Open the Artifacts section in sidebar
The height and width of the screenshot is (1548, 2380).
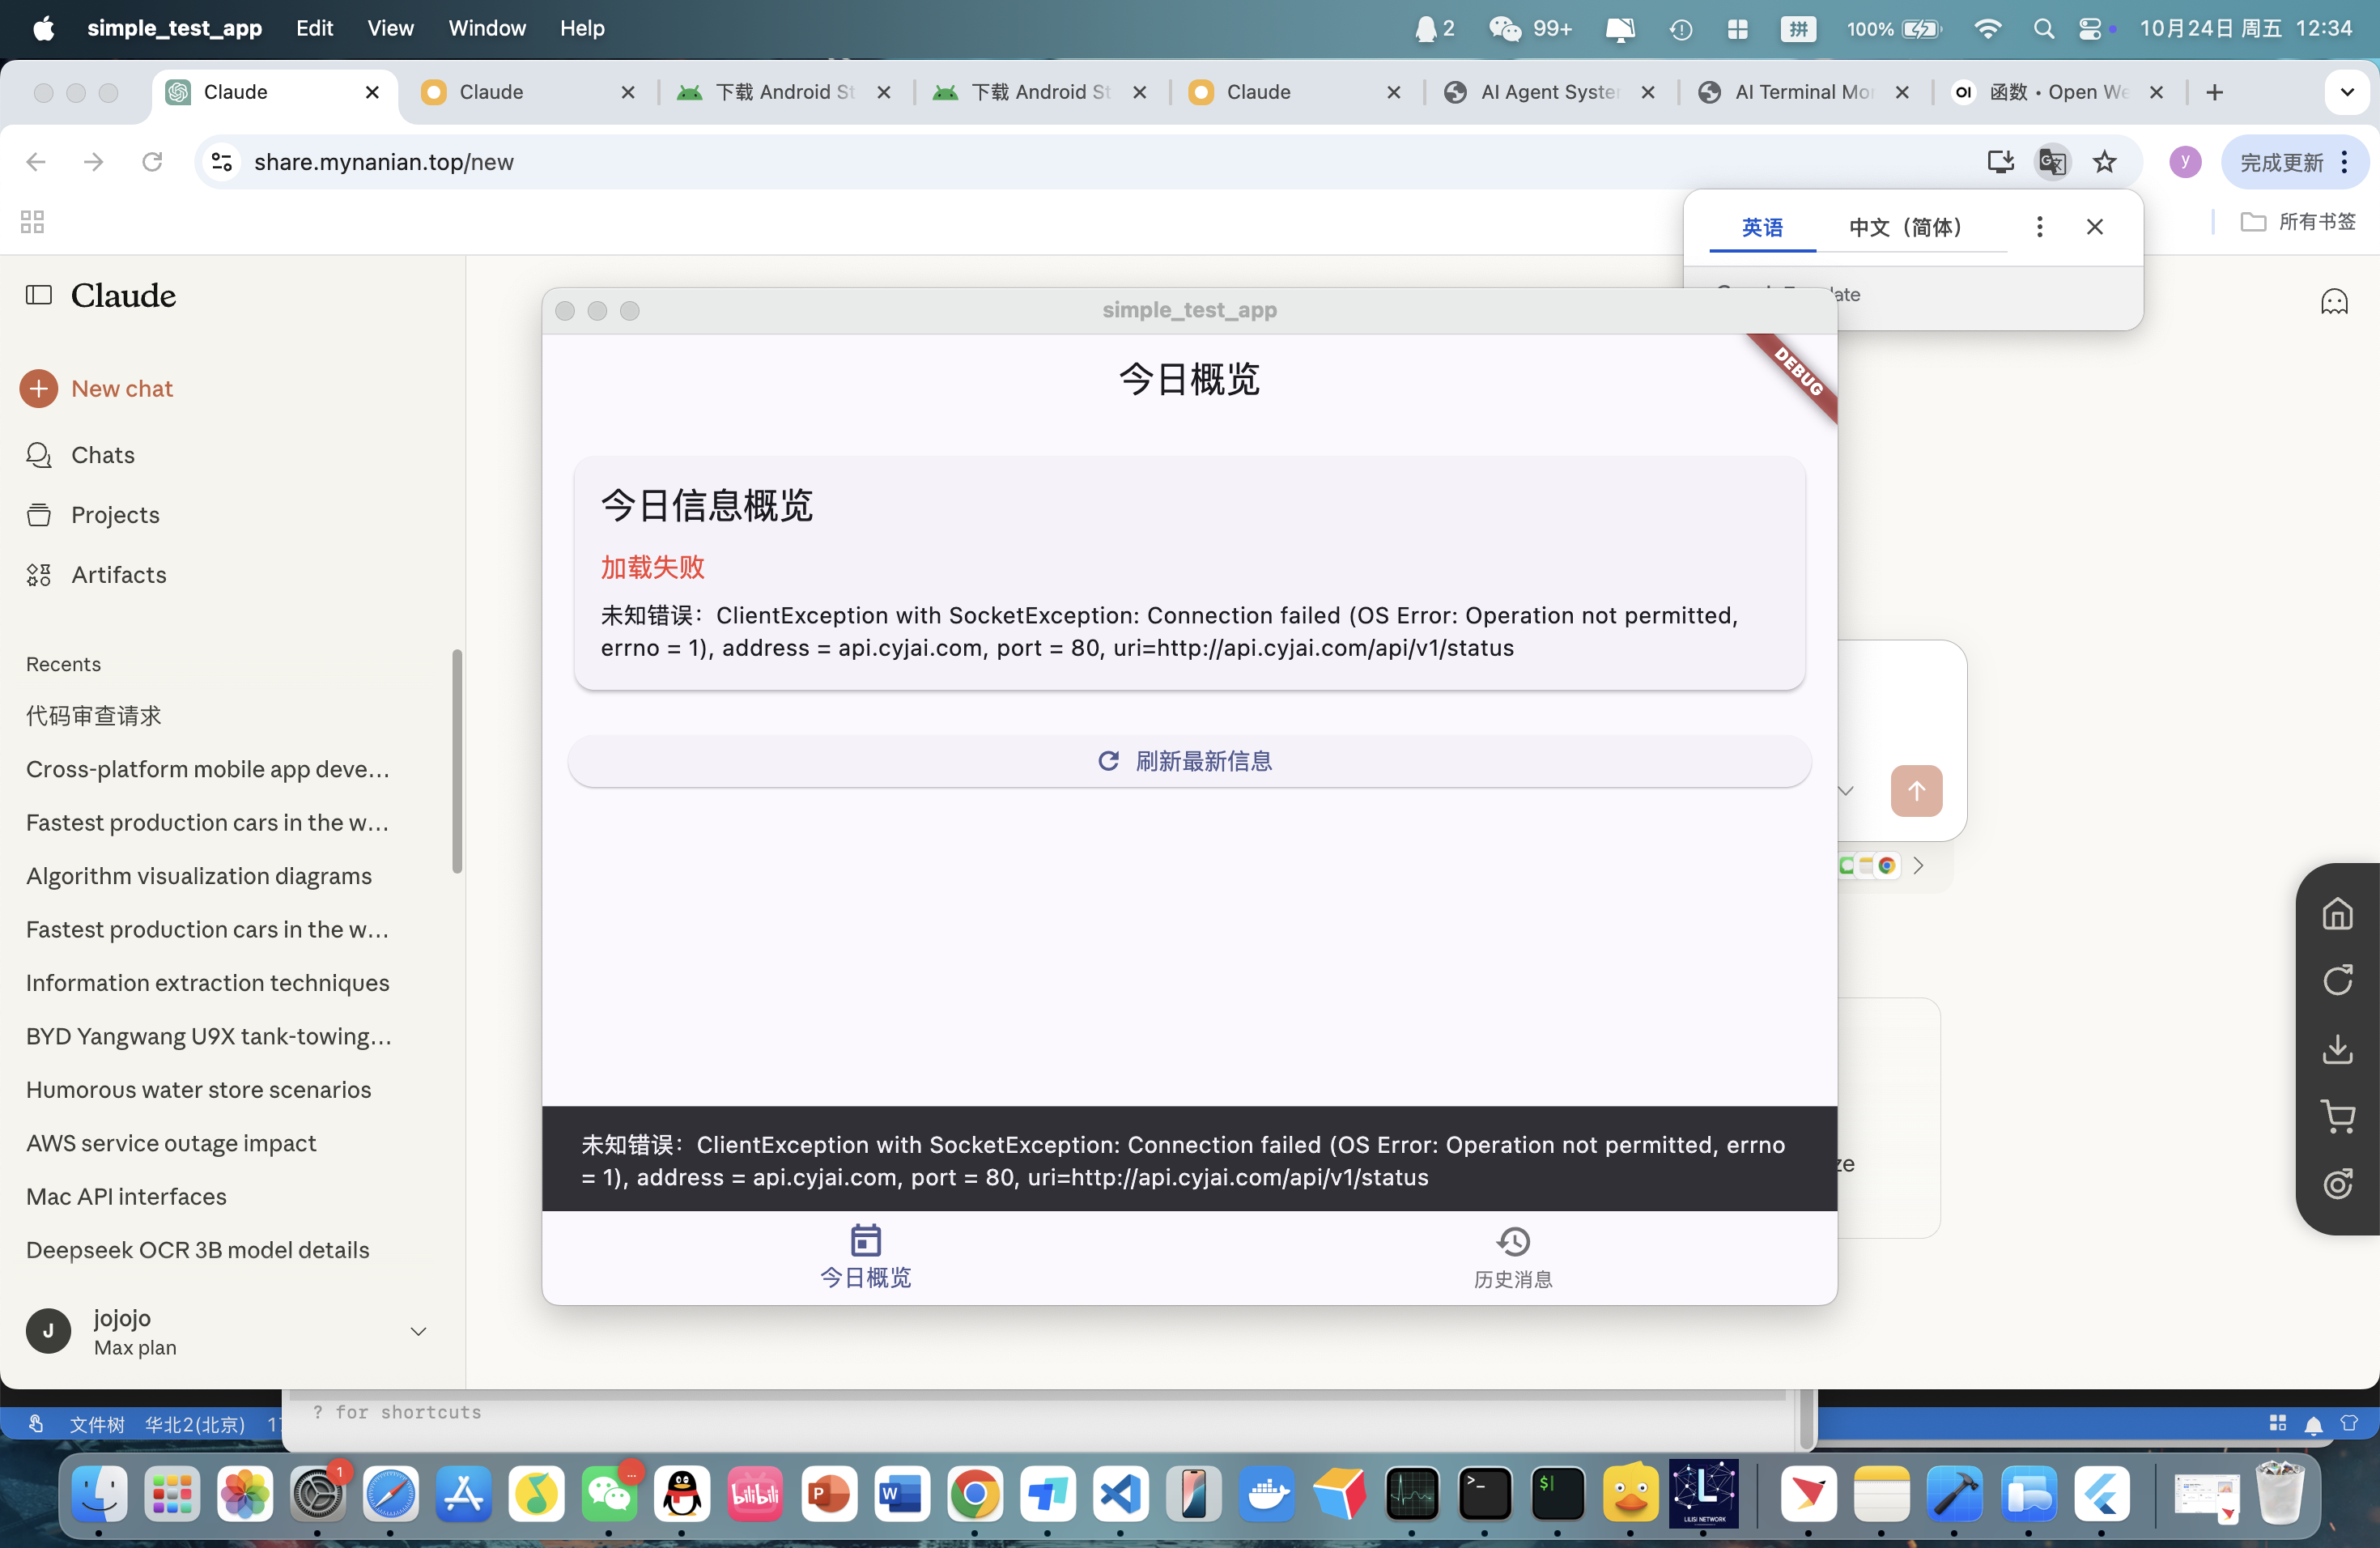tap(118, 575)
